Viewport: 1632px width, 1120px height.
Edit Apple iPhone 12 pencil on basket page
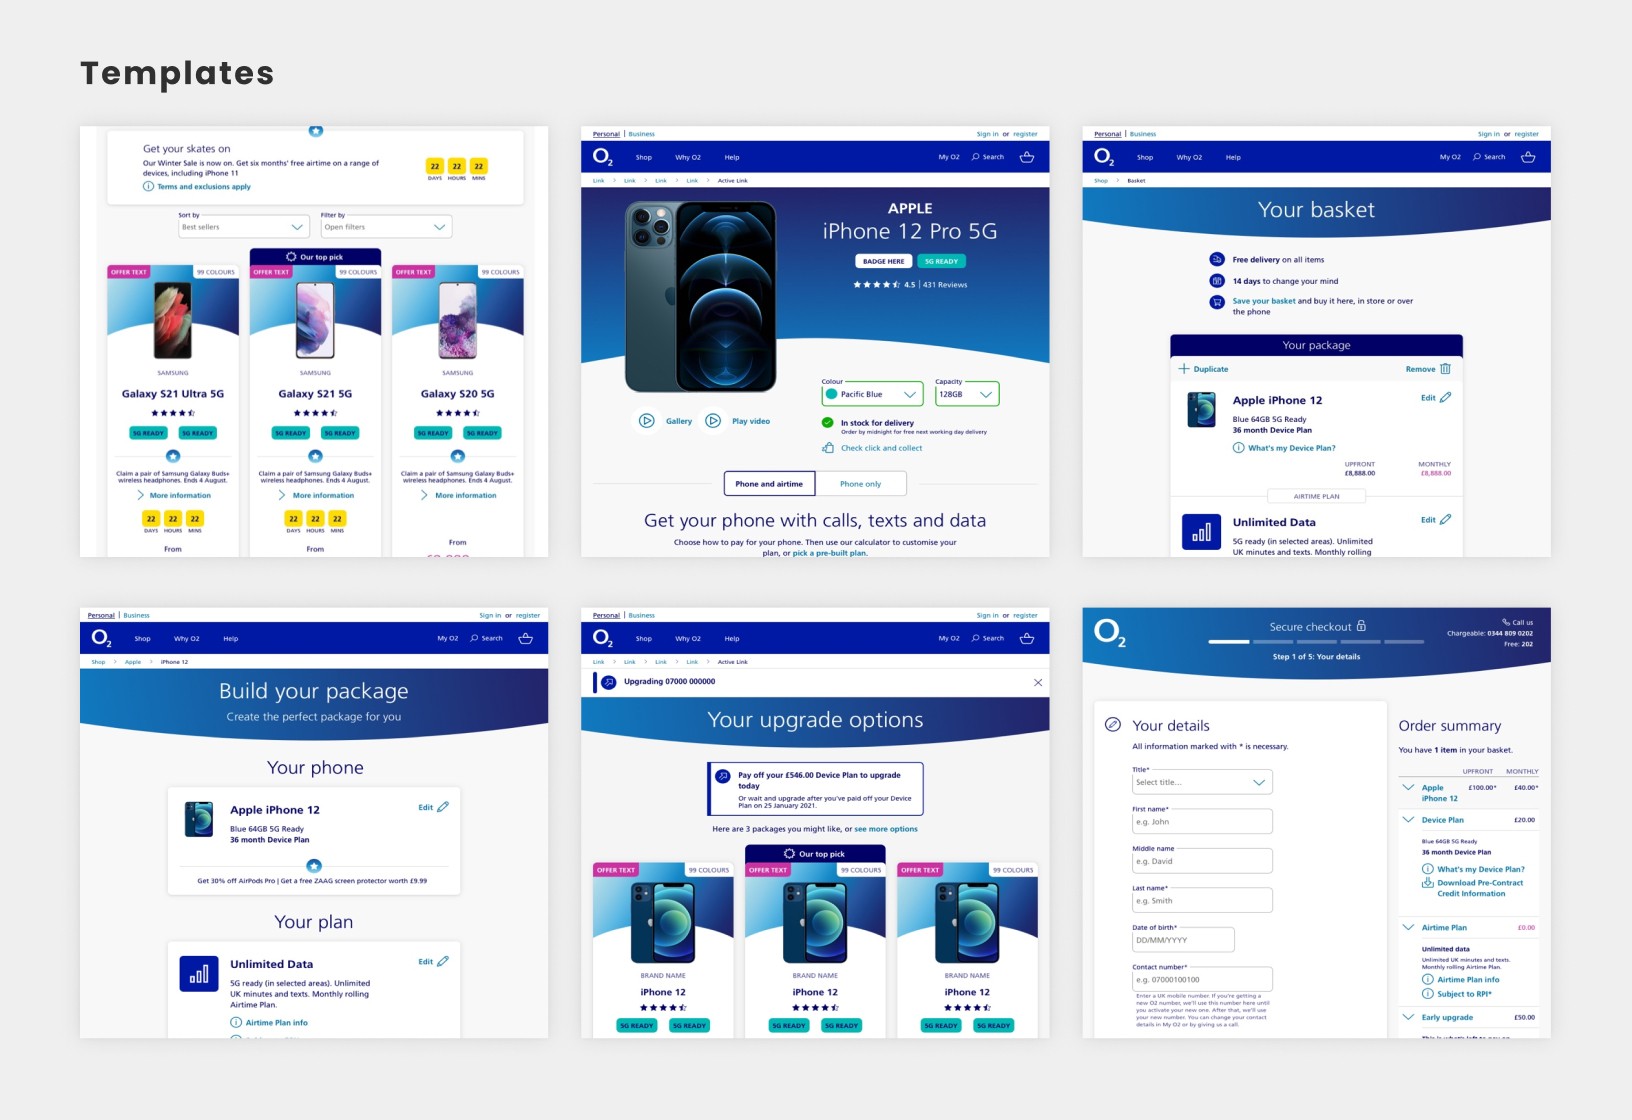click(1445, 398)
